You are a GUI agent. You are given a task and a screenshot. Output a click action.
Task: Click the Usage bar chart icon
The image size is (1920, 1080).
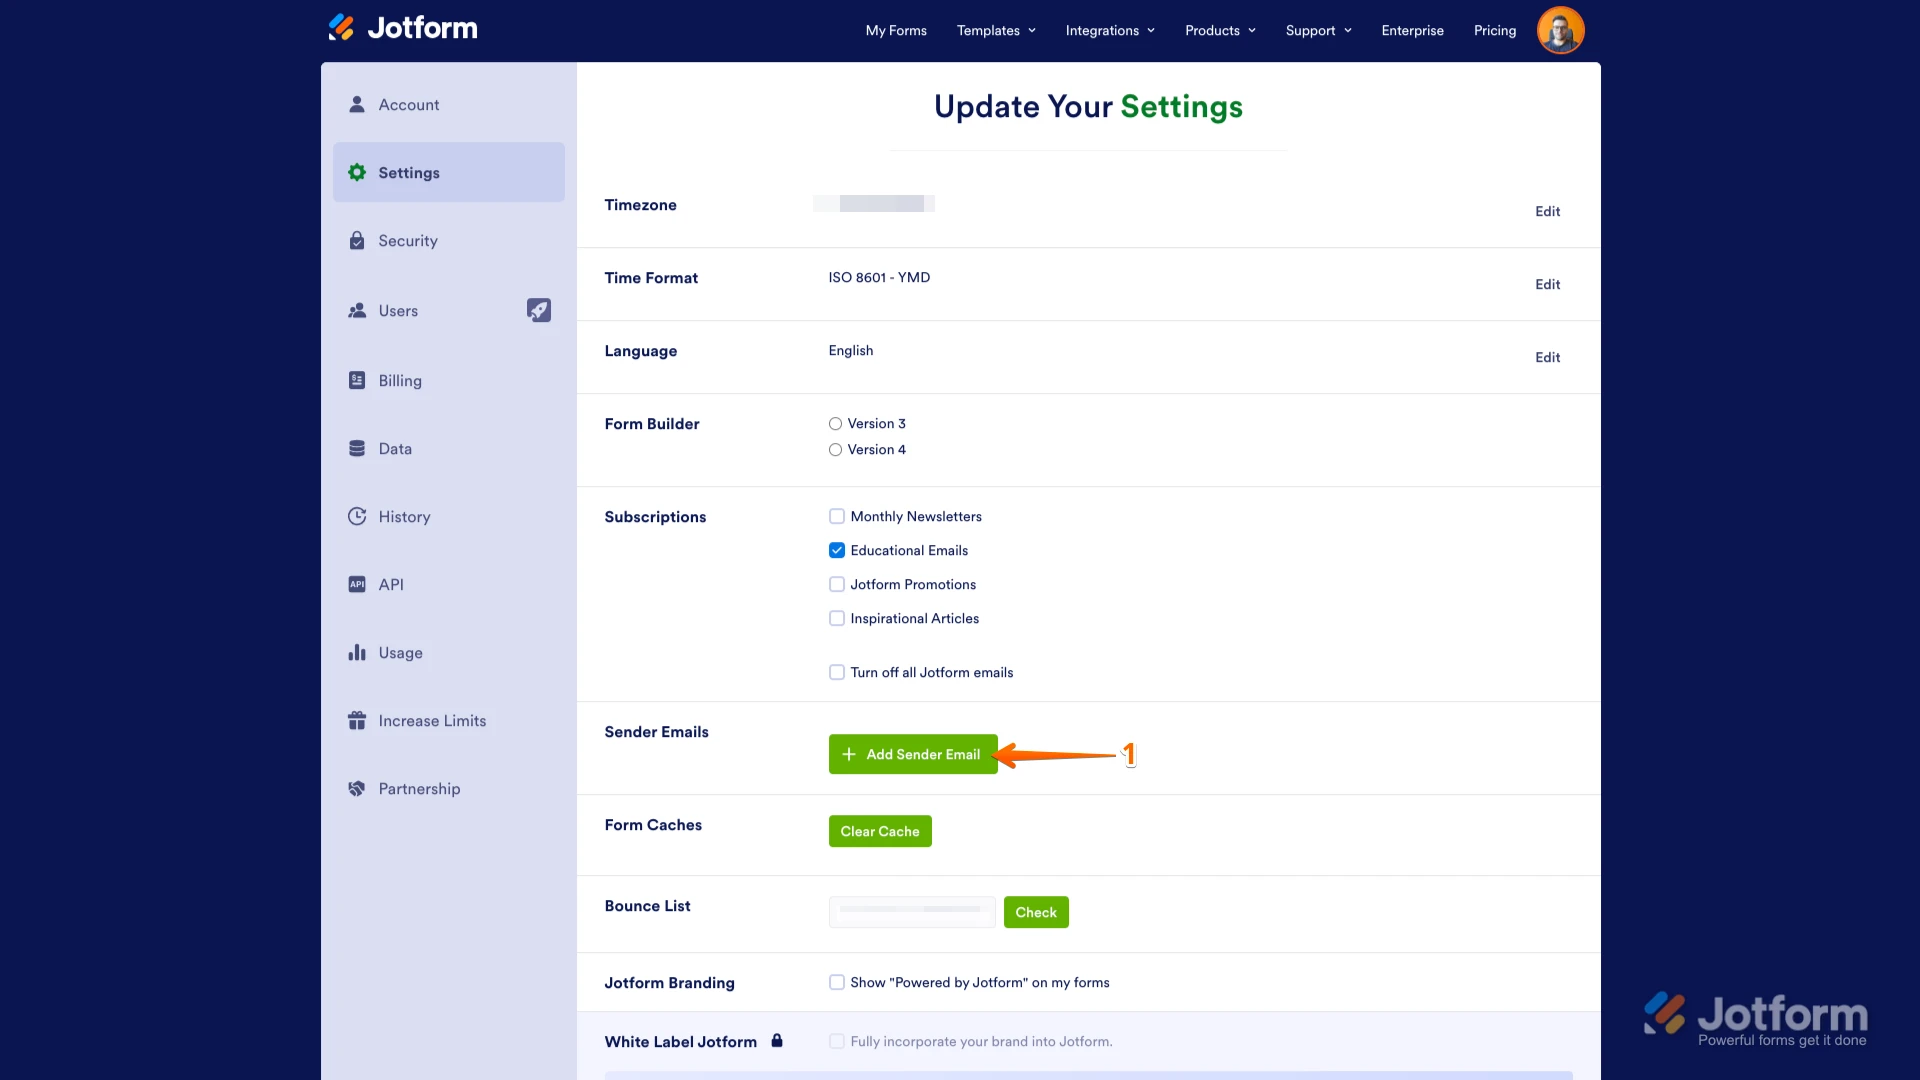(357, 652)
